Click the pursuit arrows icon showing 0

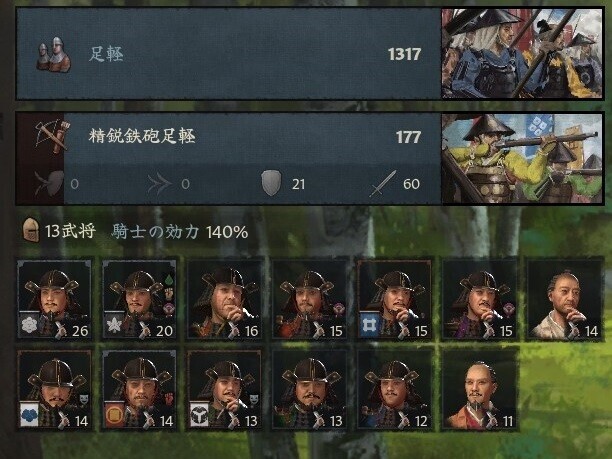coord(160,183)
